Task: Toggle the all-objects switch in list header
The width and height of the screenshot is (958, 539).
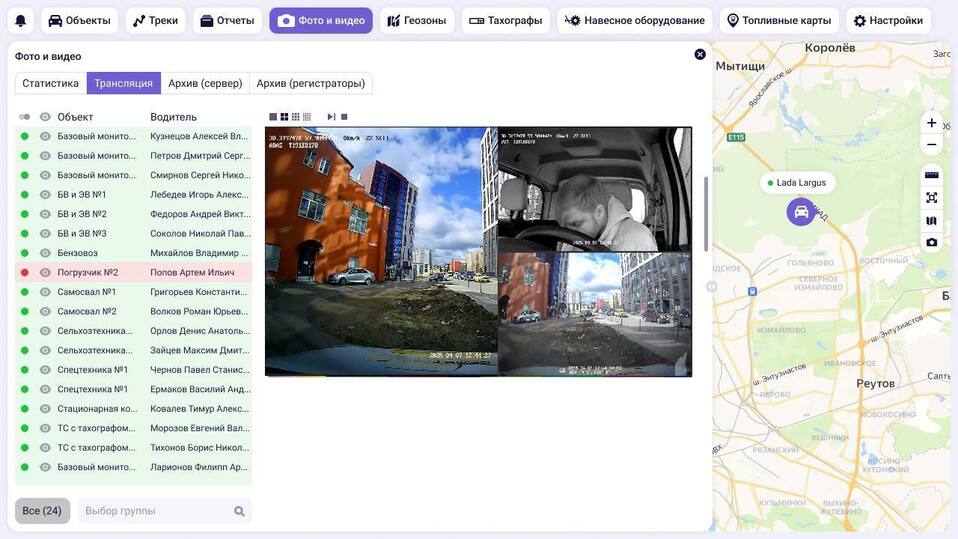Action: (24, 117)
